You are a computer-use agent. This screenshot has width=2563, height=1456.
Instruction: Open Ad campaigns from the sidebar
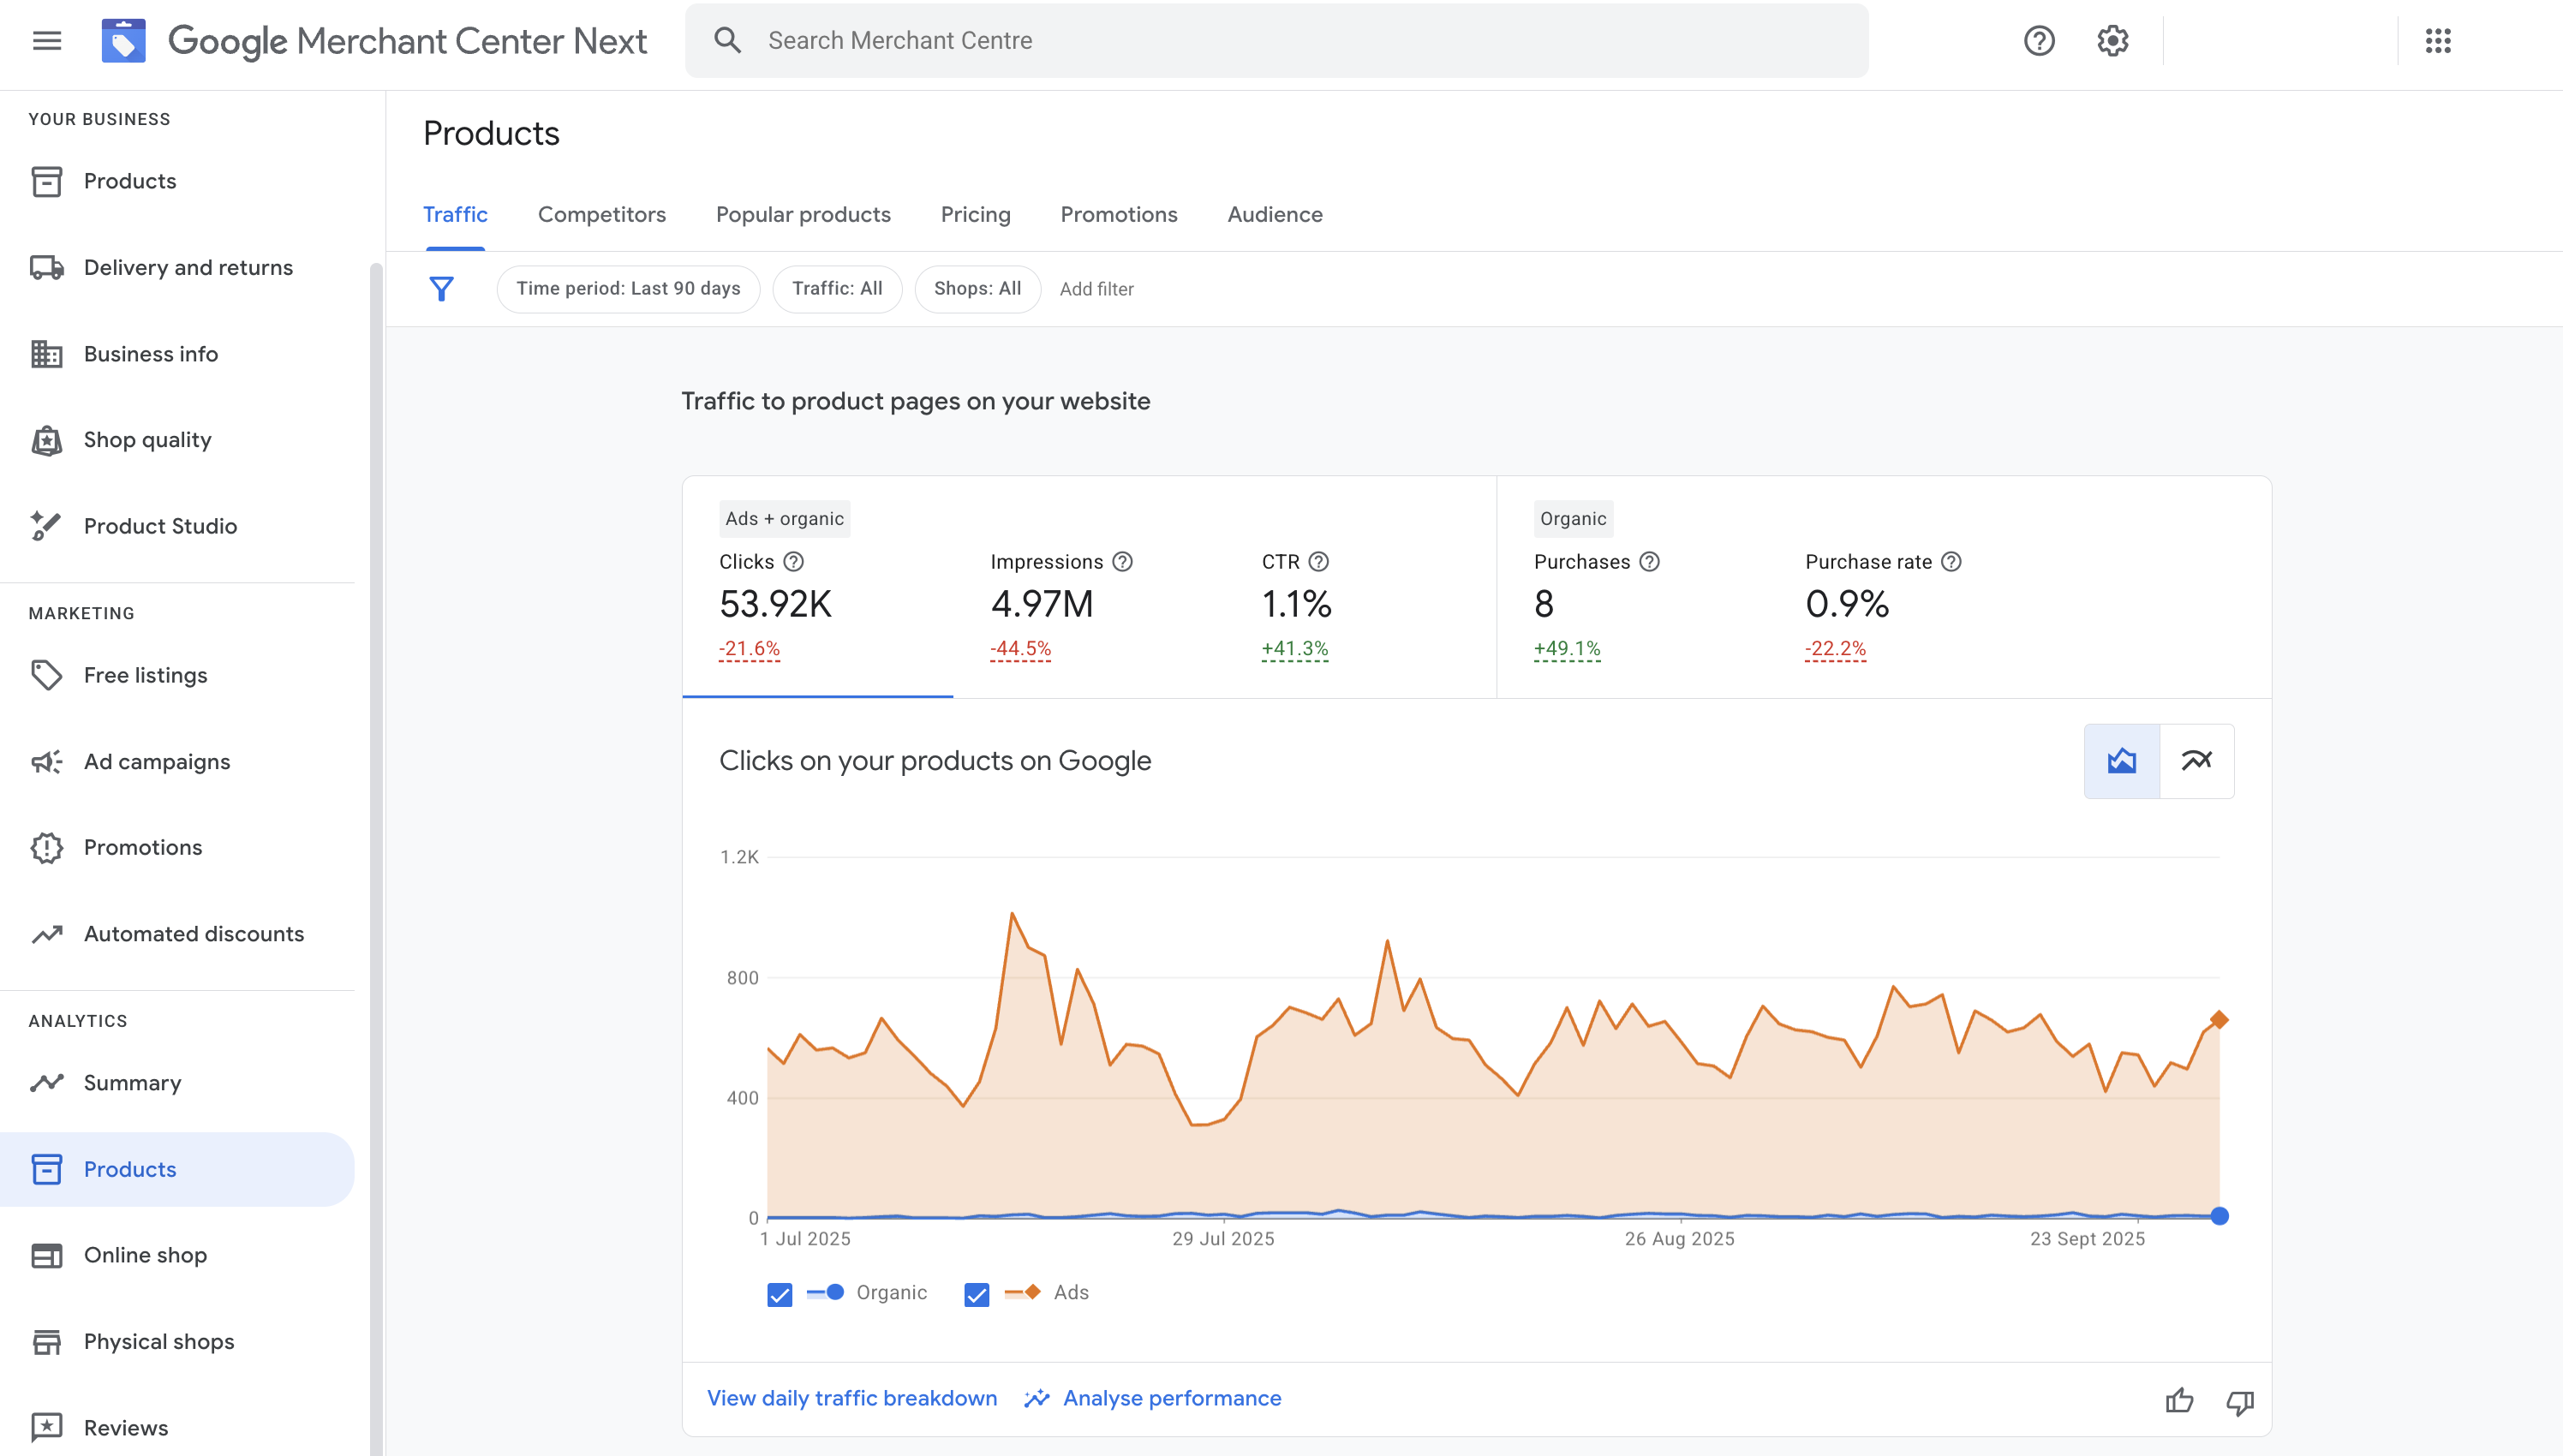tap(156, 761)
